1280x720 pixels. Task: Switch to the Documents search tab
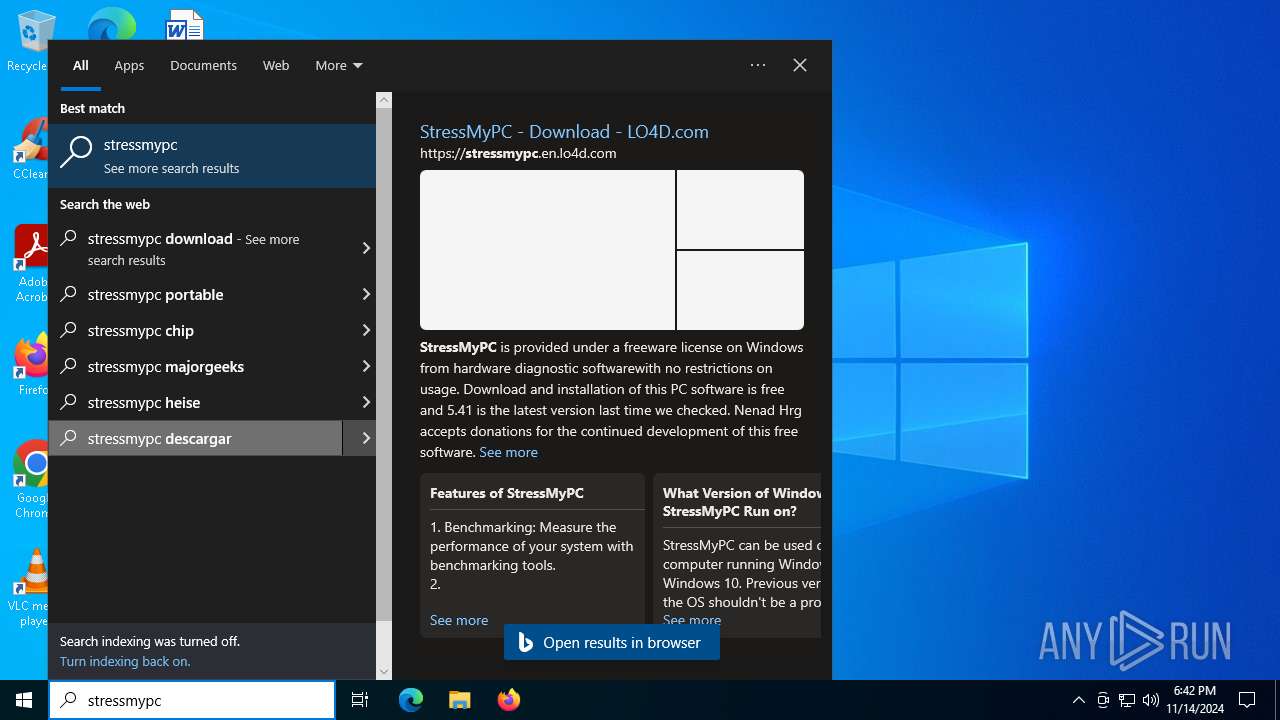203,65
